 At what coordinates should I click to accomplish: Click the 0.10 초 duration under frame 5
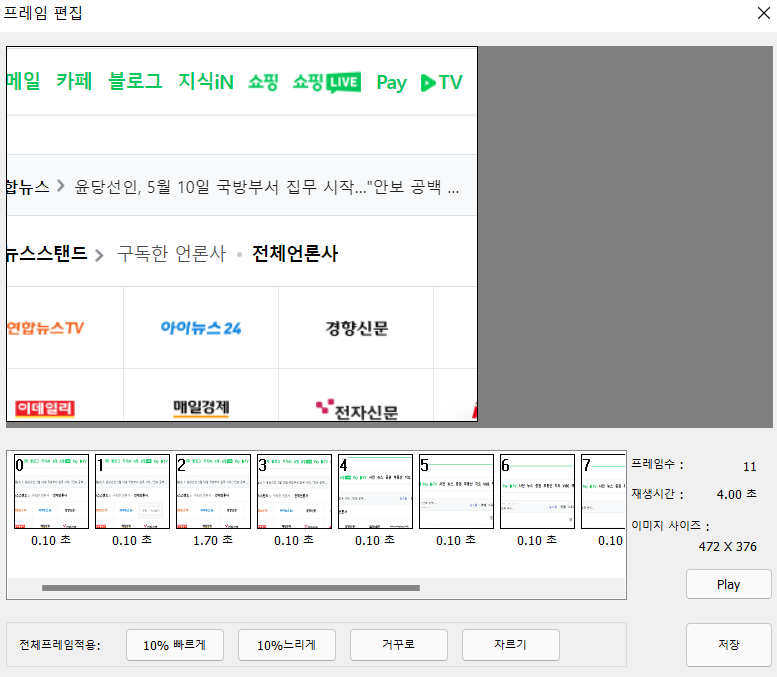point(456,540)
